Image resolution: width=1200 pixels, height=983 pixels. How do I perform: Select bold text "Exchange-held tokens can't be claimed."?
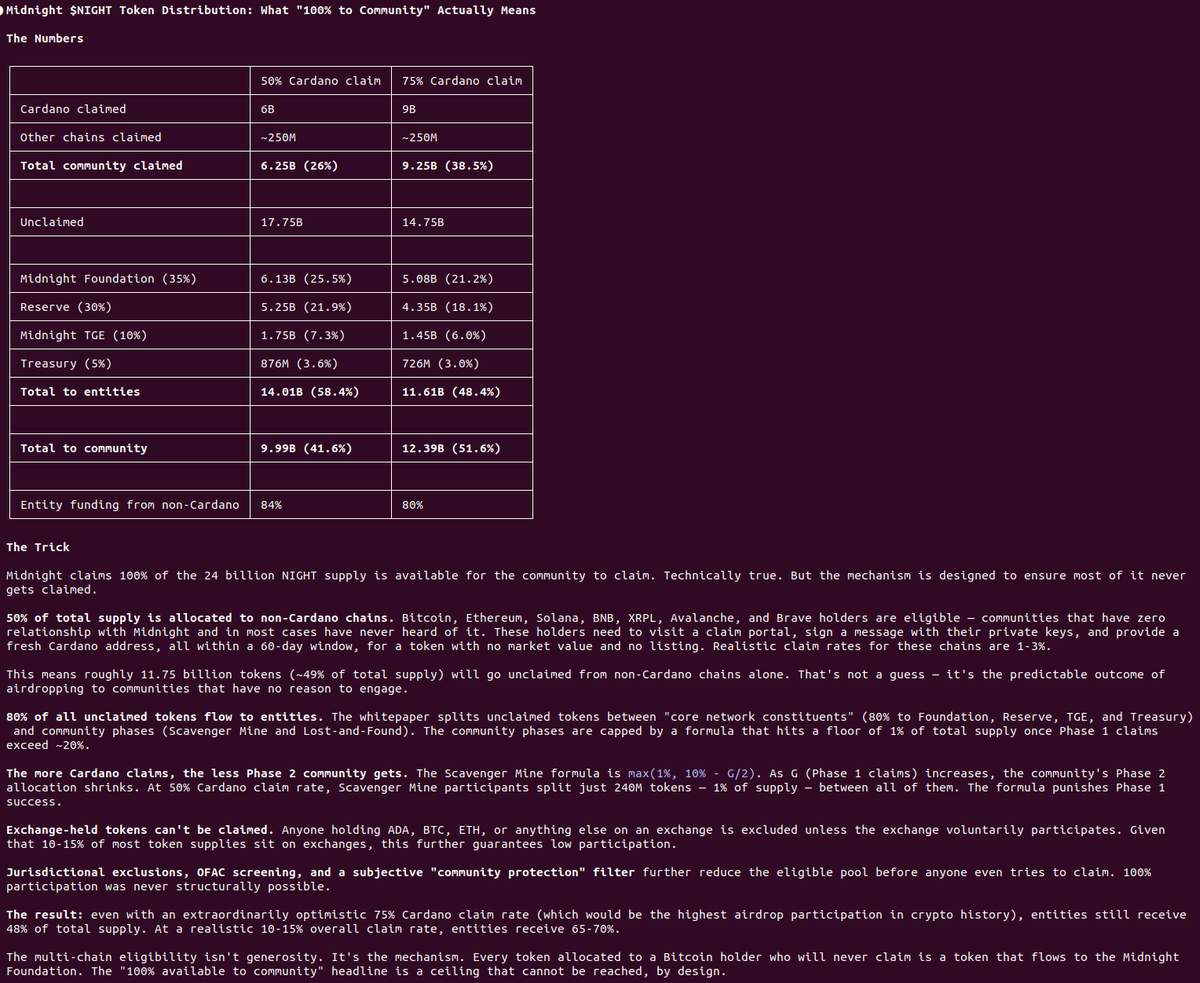click(140, 830)
